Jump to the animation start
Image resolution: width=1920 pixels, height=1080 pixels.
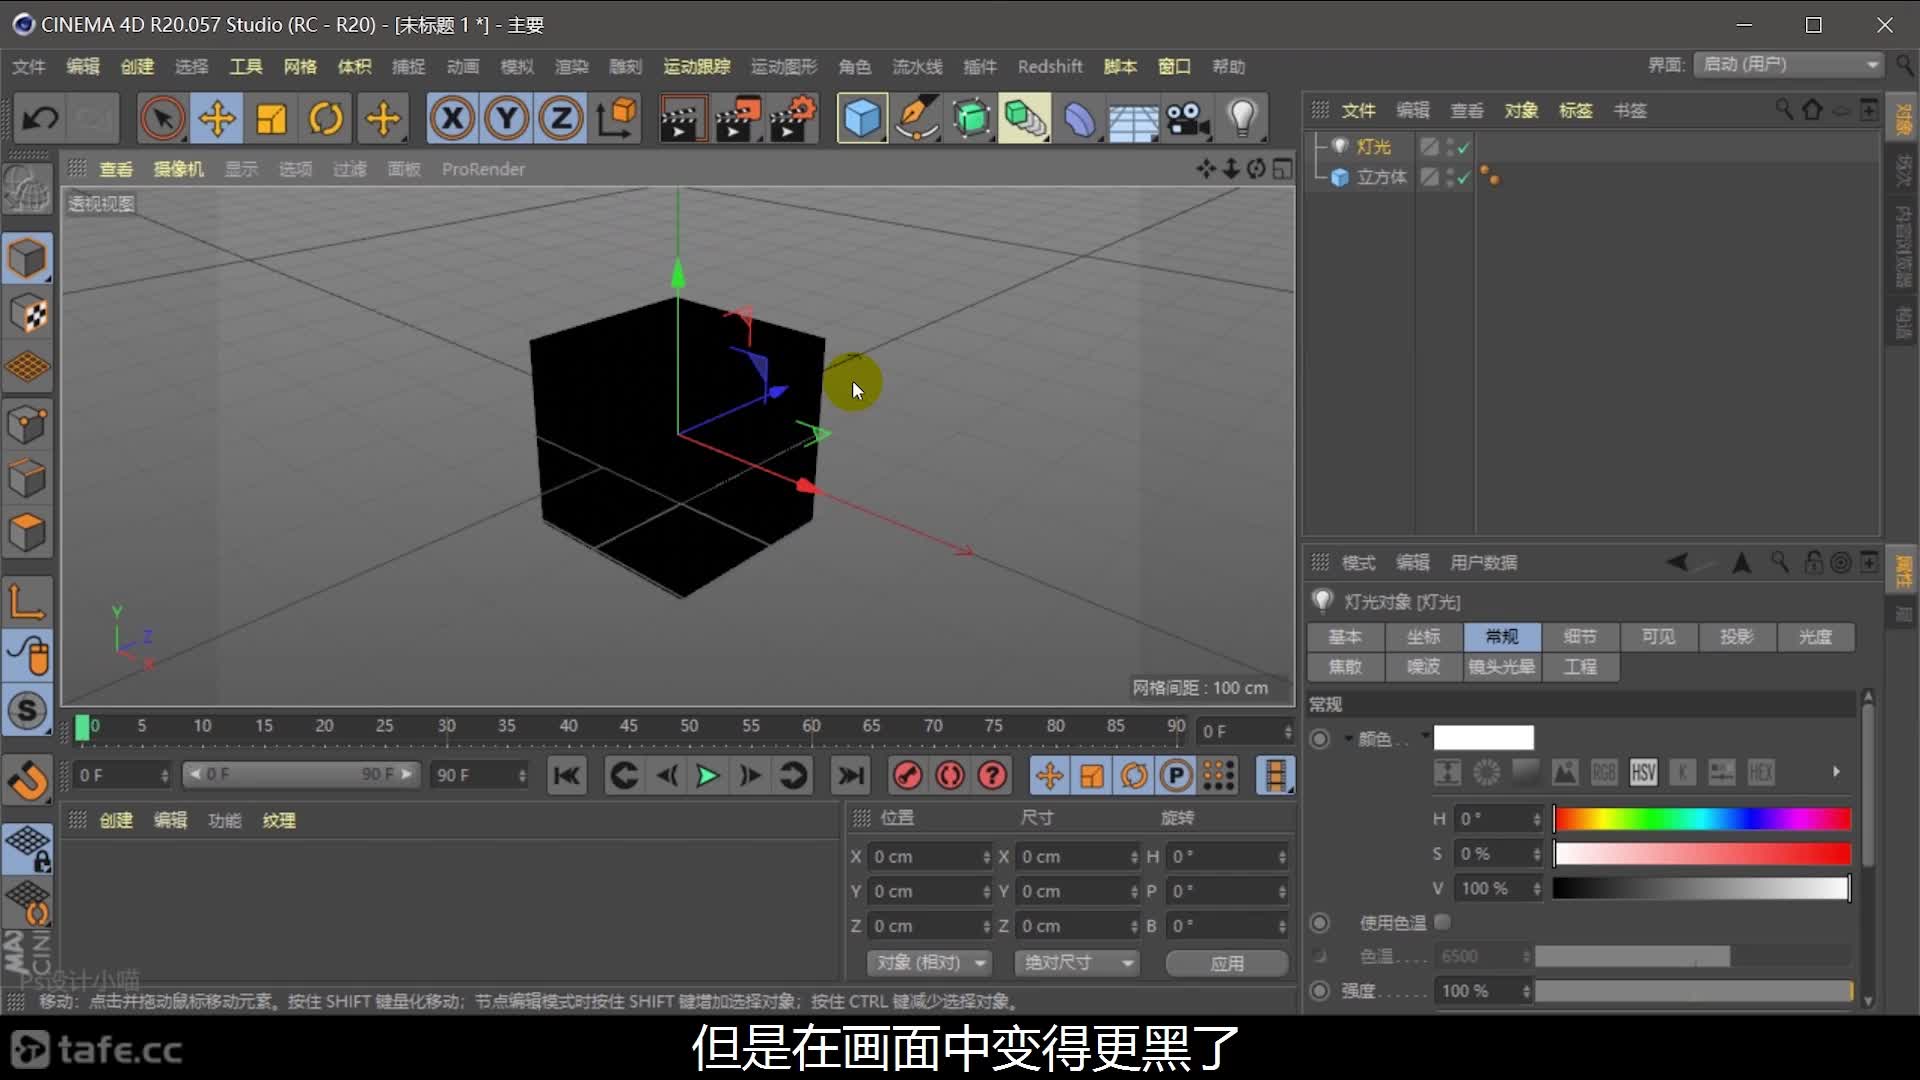567,775
